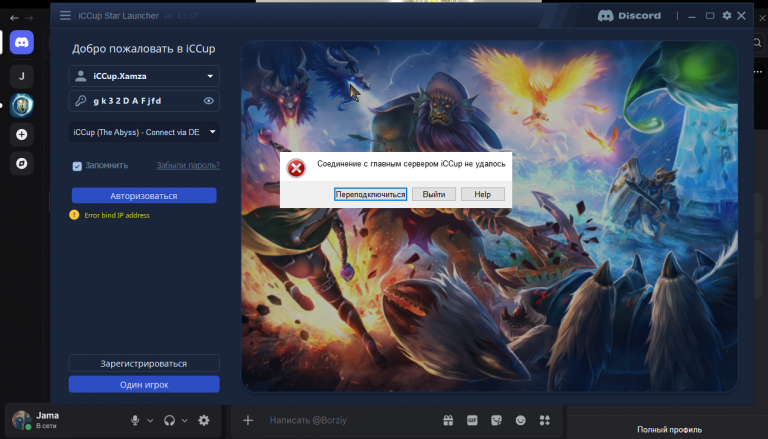
Task: Open the GIF picker in Discord
Action: point(472,420)
